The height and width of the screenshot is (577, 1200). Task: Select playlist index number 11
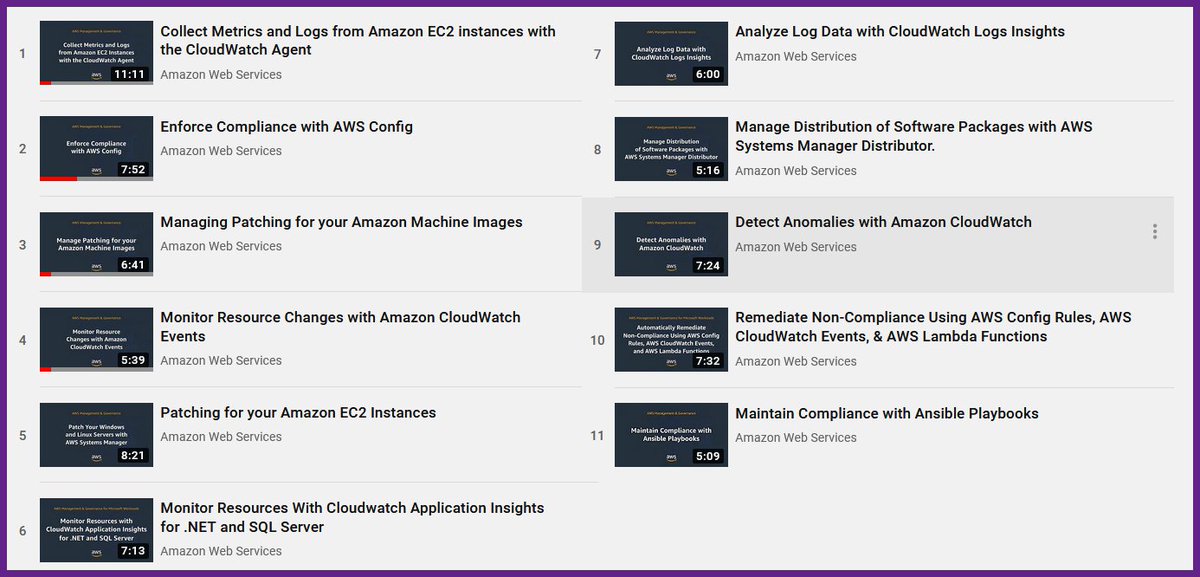coord(597,436)
